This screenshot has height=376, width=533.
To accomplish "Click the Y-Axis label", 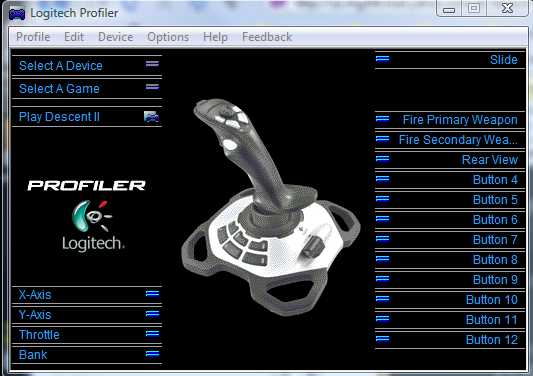I will 35,314.
